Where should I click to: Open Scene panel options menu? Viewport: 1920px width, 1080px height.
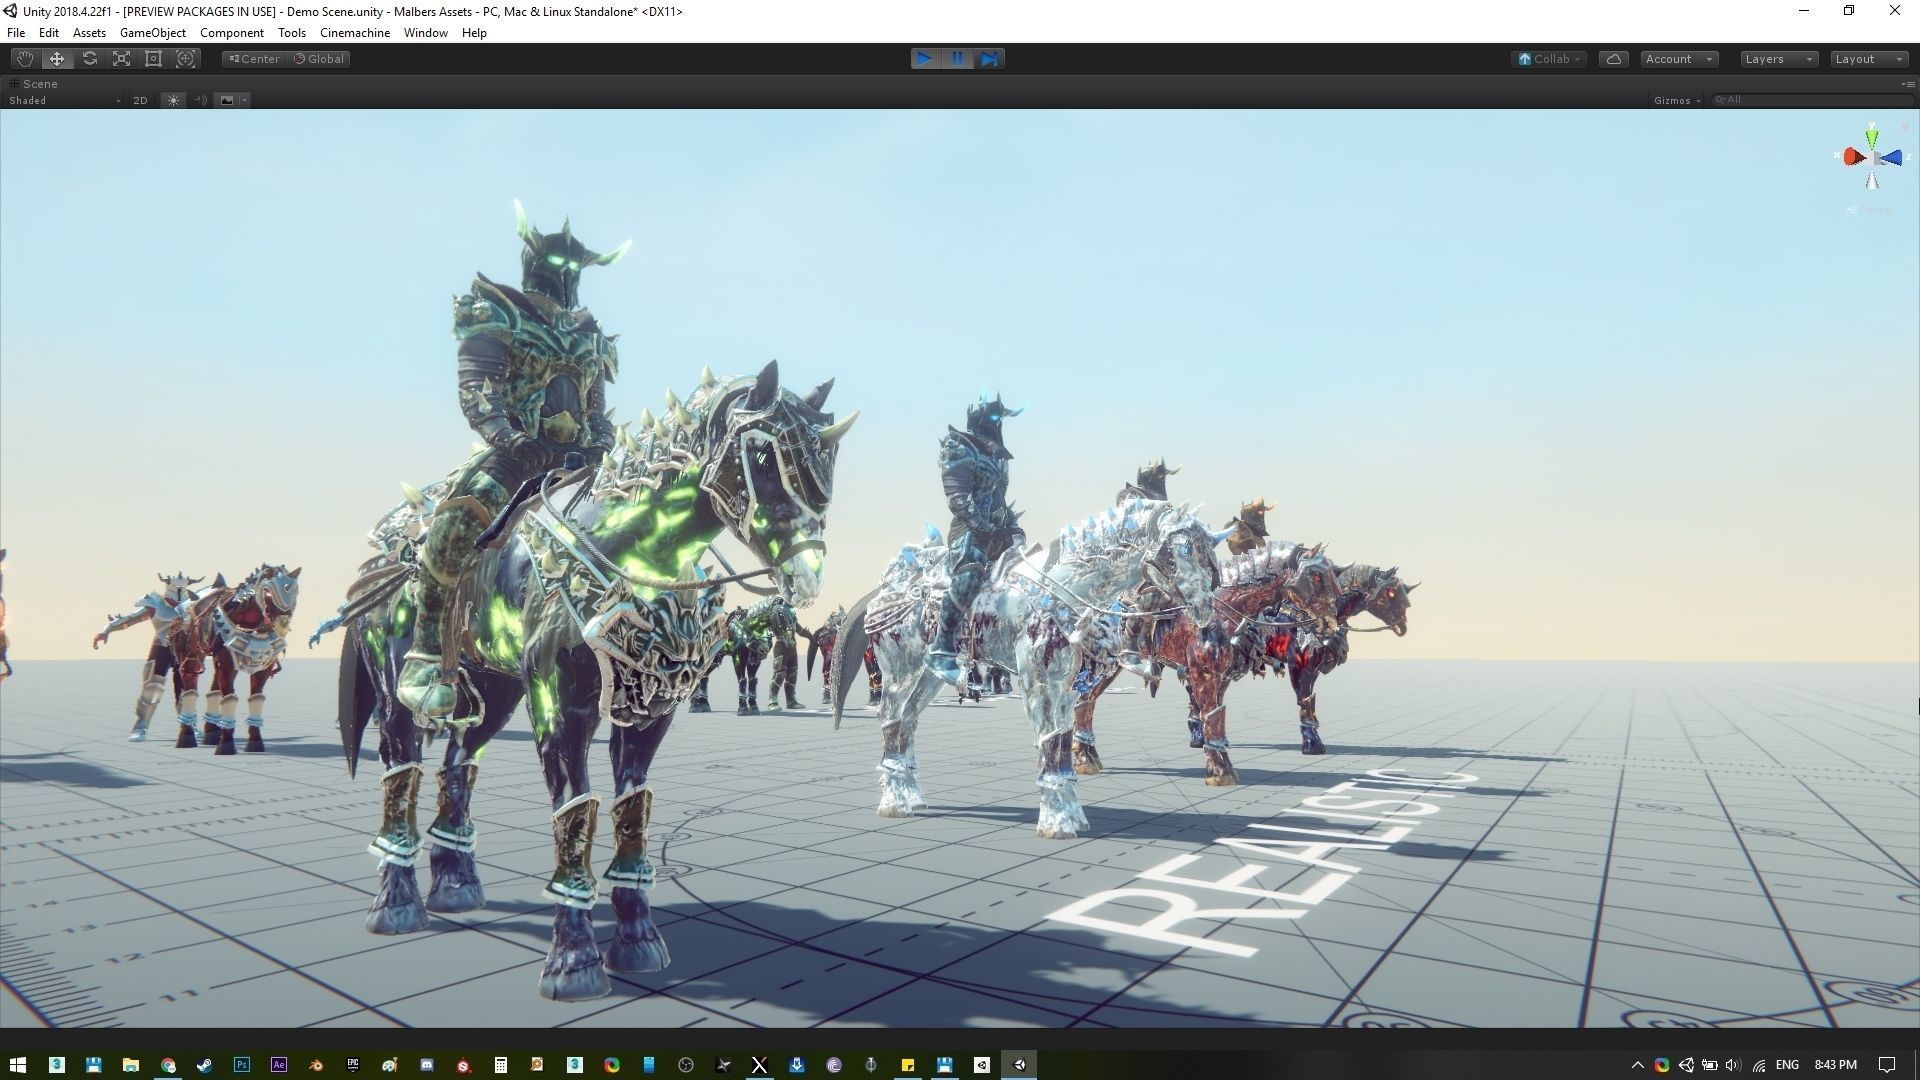point(1908,84)
